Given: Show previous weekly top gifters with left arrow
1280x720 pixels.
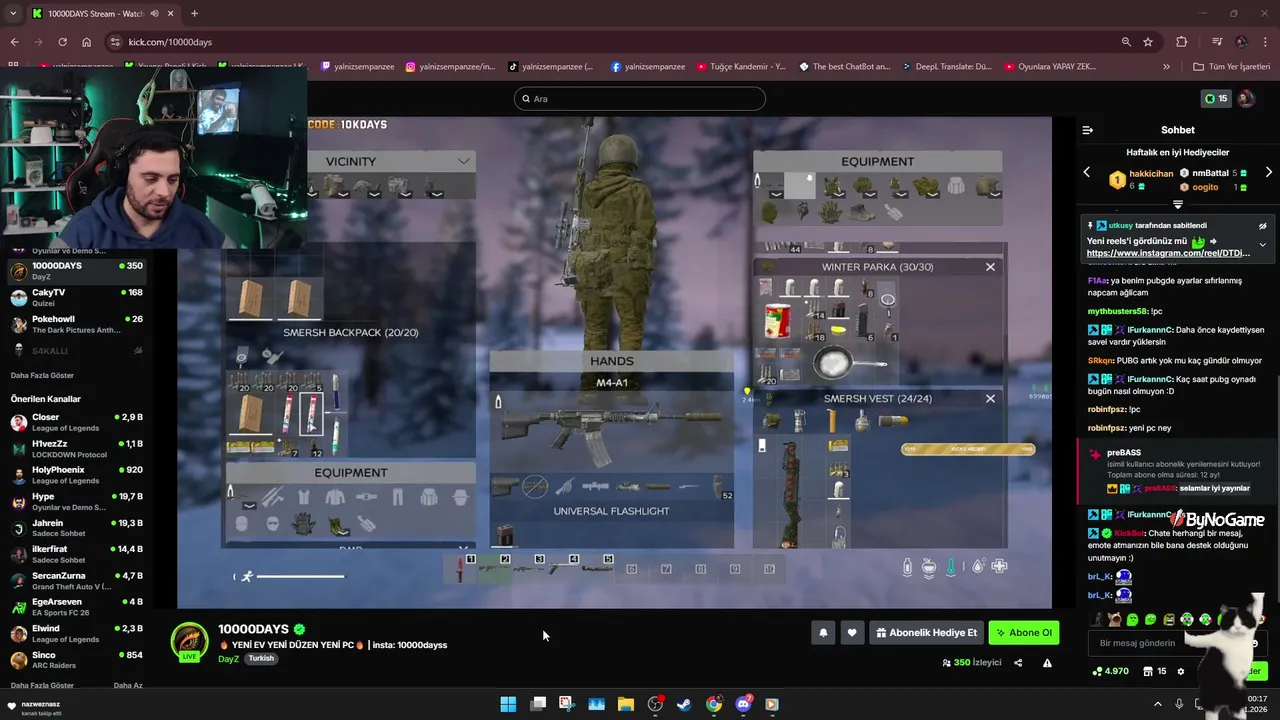Looking at the screenshot, I should point(1087,172).
